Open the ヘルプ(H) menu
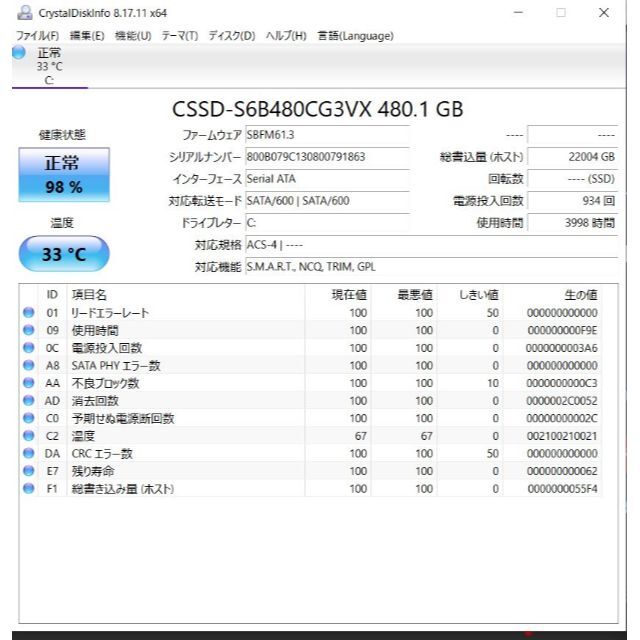The image size is (640, 640). (286, 36)
